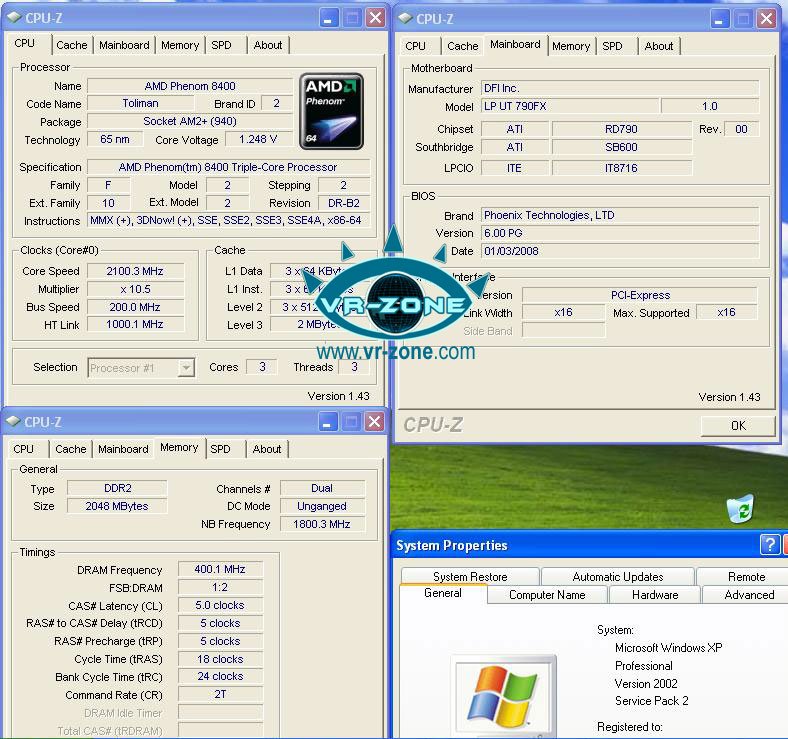This screenshot has width=788, height=739.
Task: Select General tab in System Properties
Action: (x=443, y=593)
